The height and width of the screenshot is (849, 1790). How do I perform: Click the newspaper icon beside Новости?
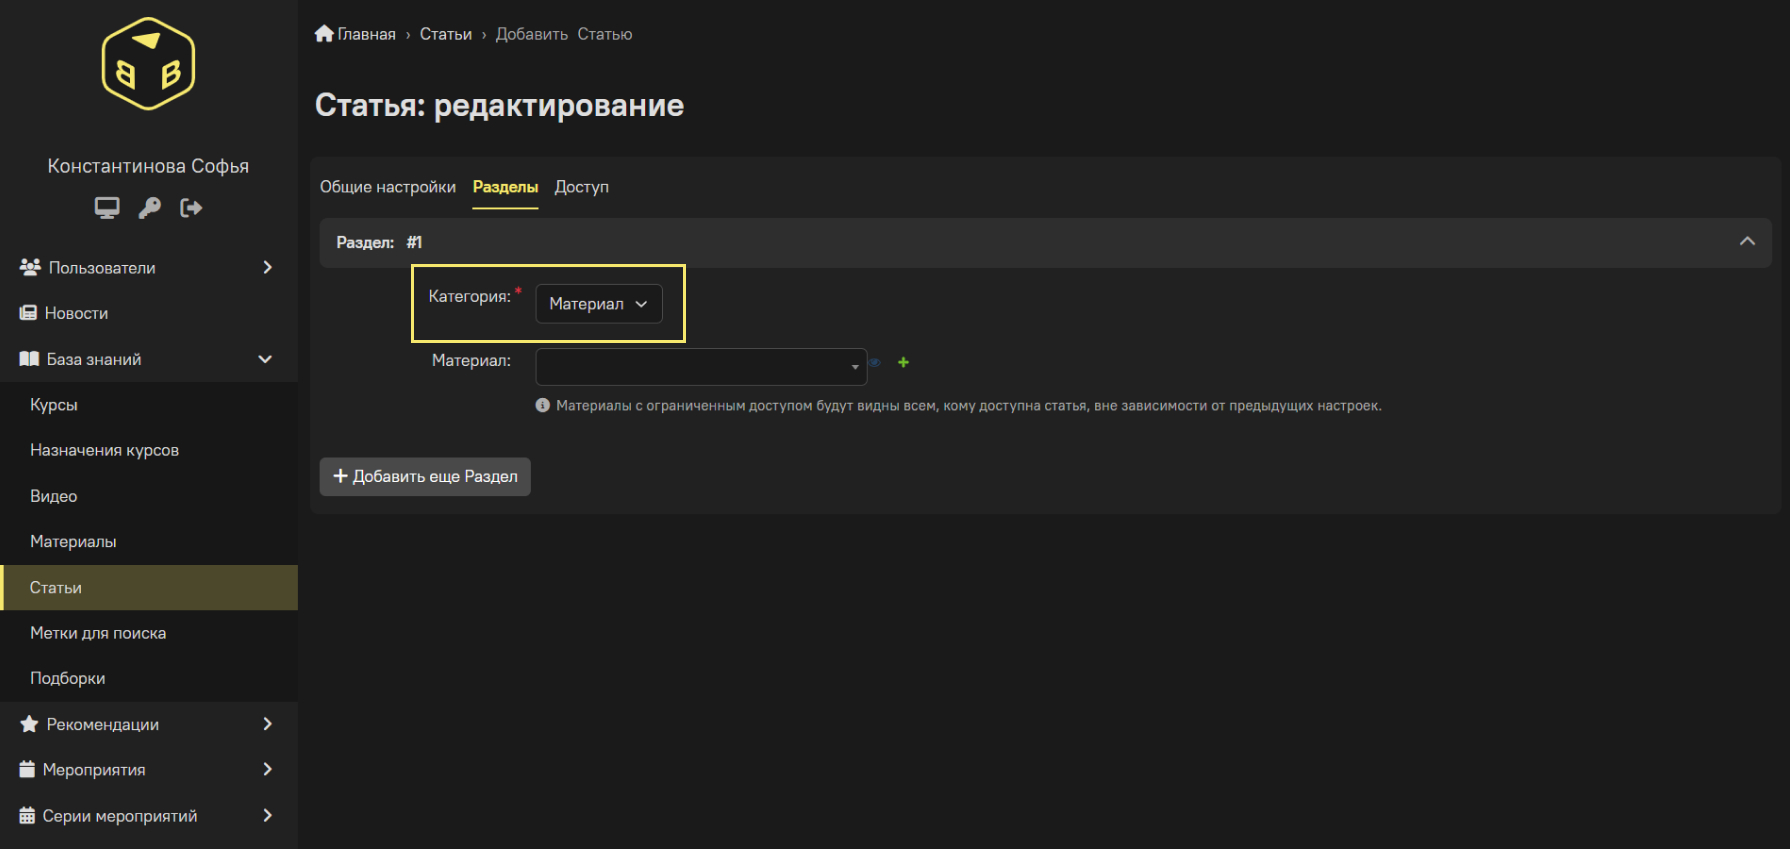28,313
